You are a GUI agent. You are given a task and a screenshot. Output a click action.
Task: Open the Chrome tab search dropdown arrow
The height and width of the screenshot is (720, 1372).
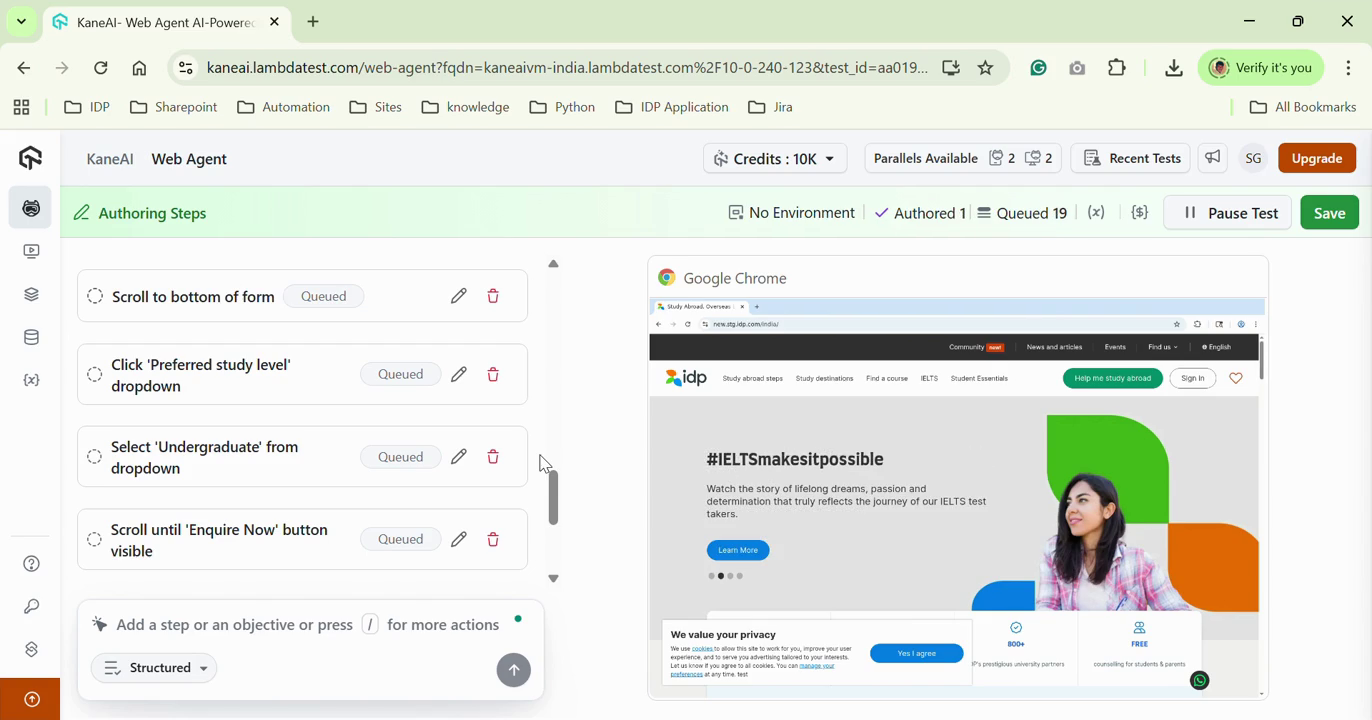pyautogui.click(x=21, y=21)
